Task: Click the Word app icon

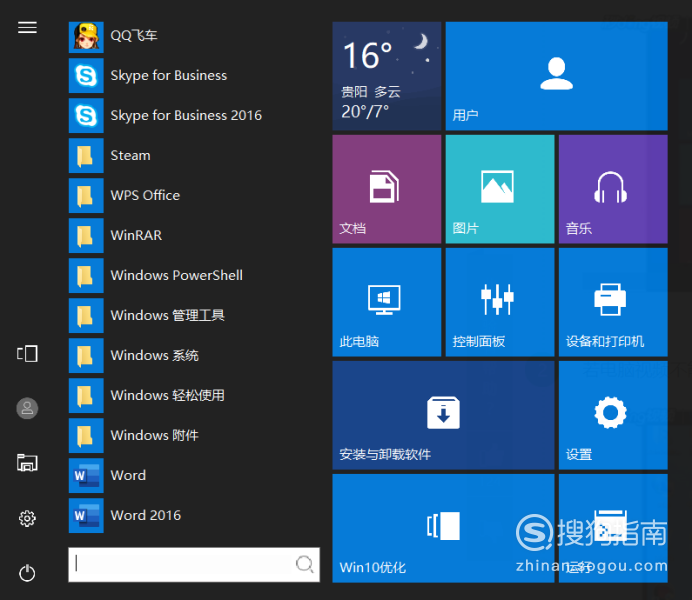Action: [x=86, y=475]
